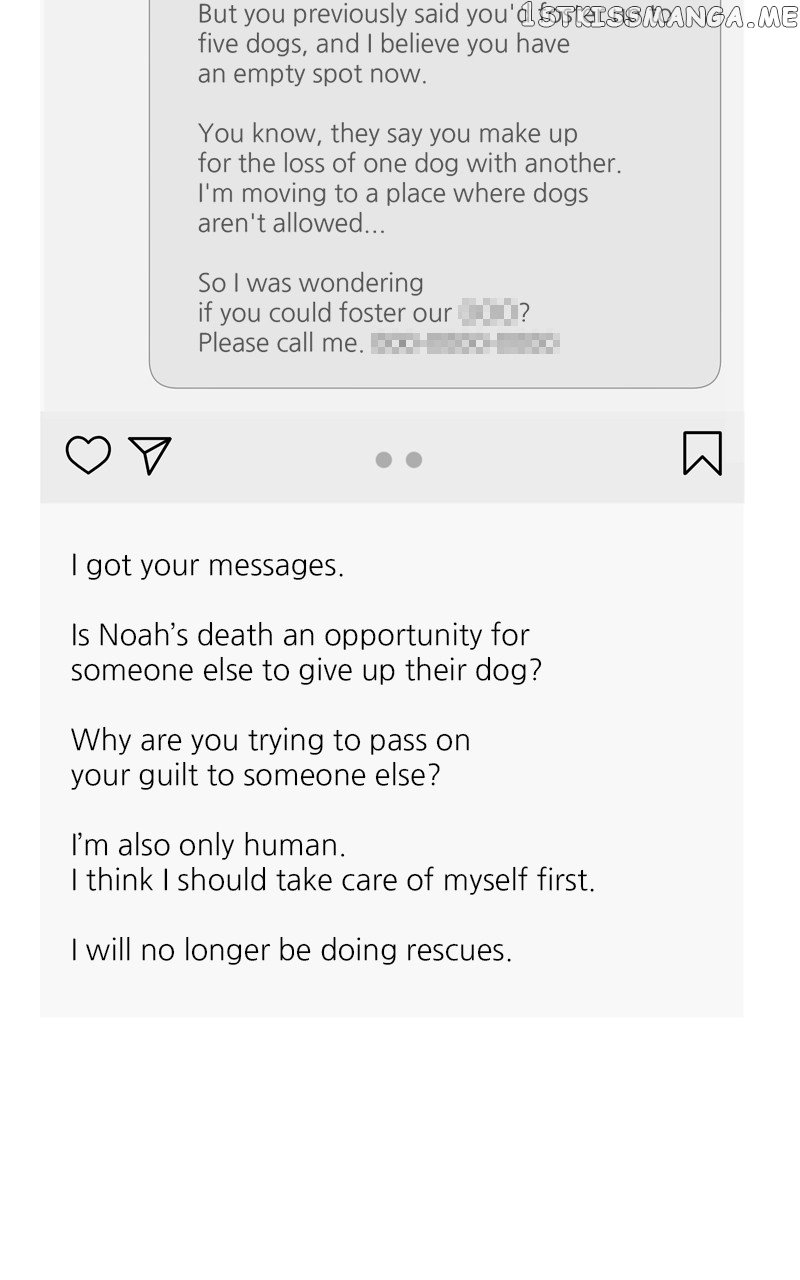Screen dimensions: 800x1280
Task: Click the 'I'm also only human.' line
Action: click(x=208, y=845)
